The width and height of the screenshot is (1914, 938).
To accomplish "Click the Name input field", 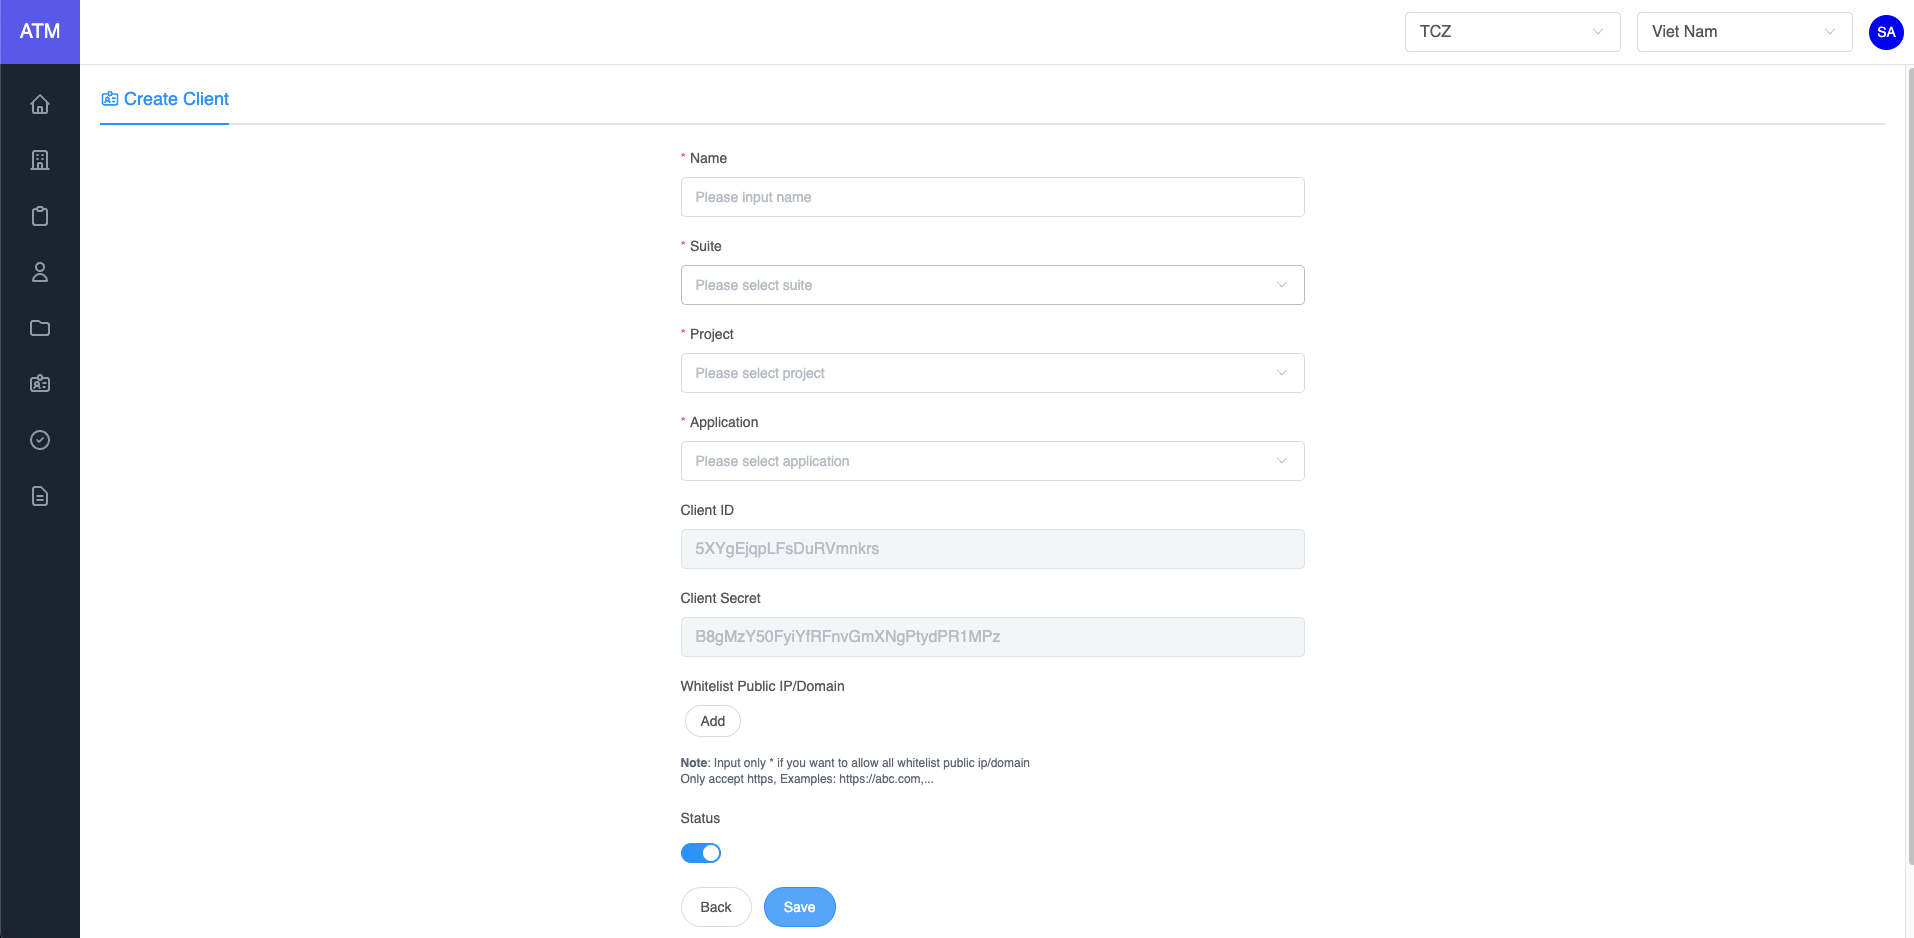I will coord(992,197).
